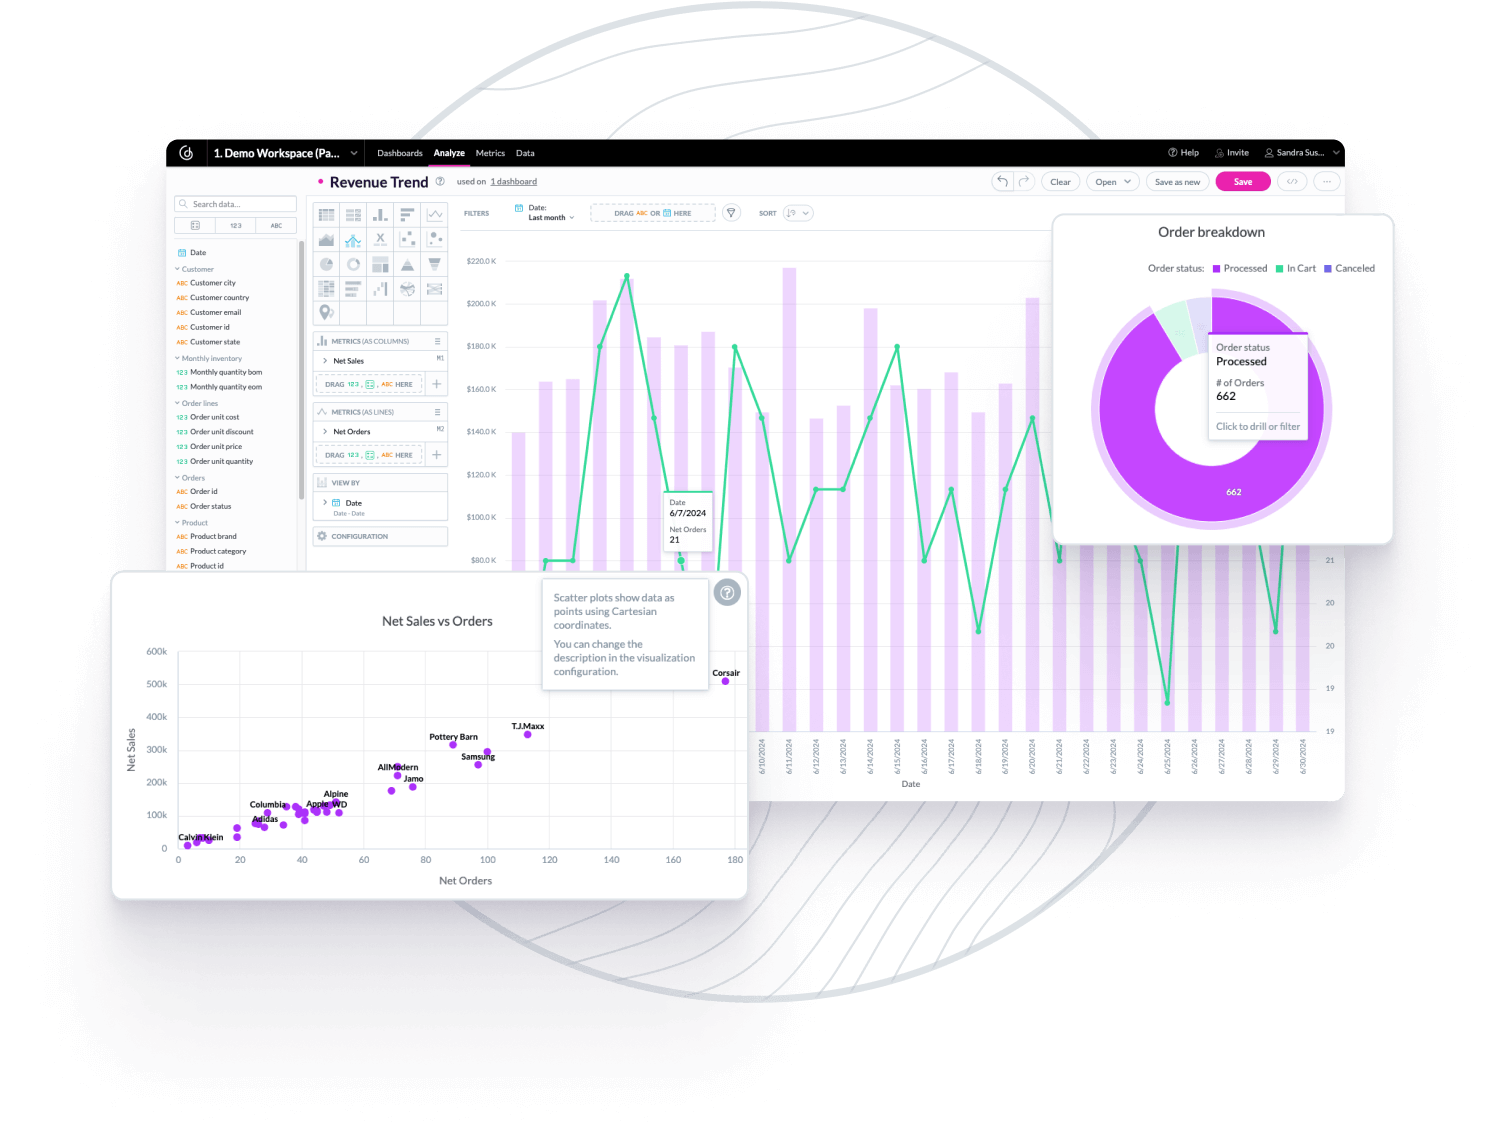Viewport: 1504px width, 1147px height.
Task: Toggle the all-data filter in catalog
Action: (x=195, y=226)
